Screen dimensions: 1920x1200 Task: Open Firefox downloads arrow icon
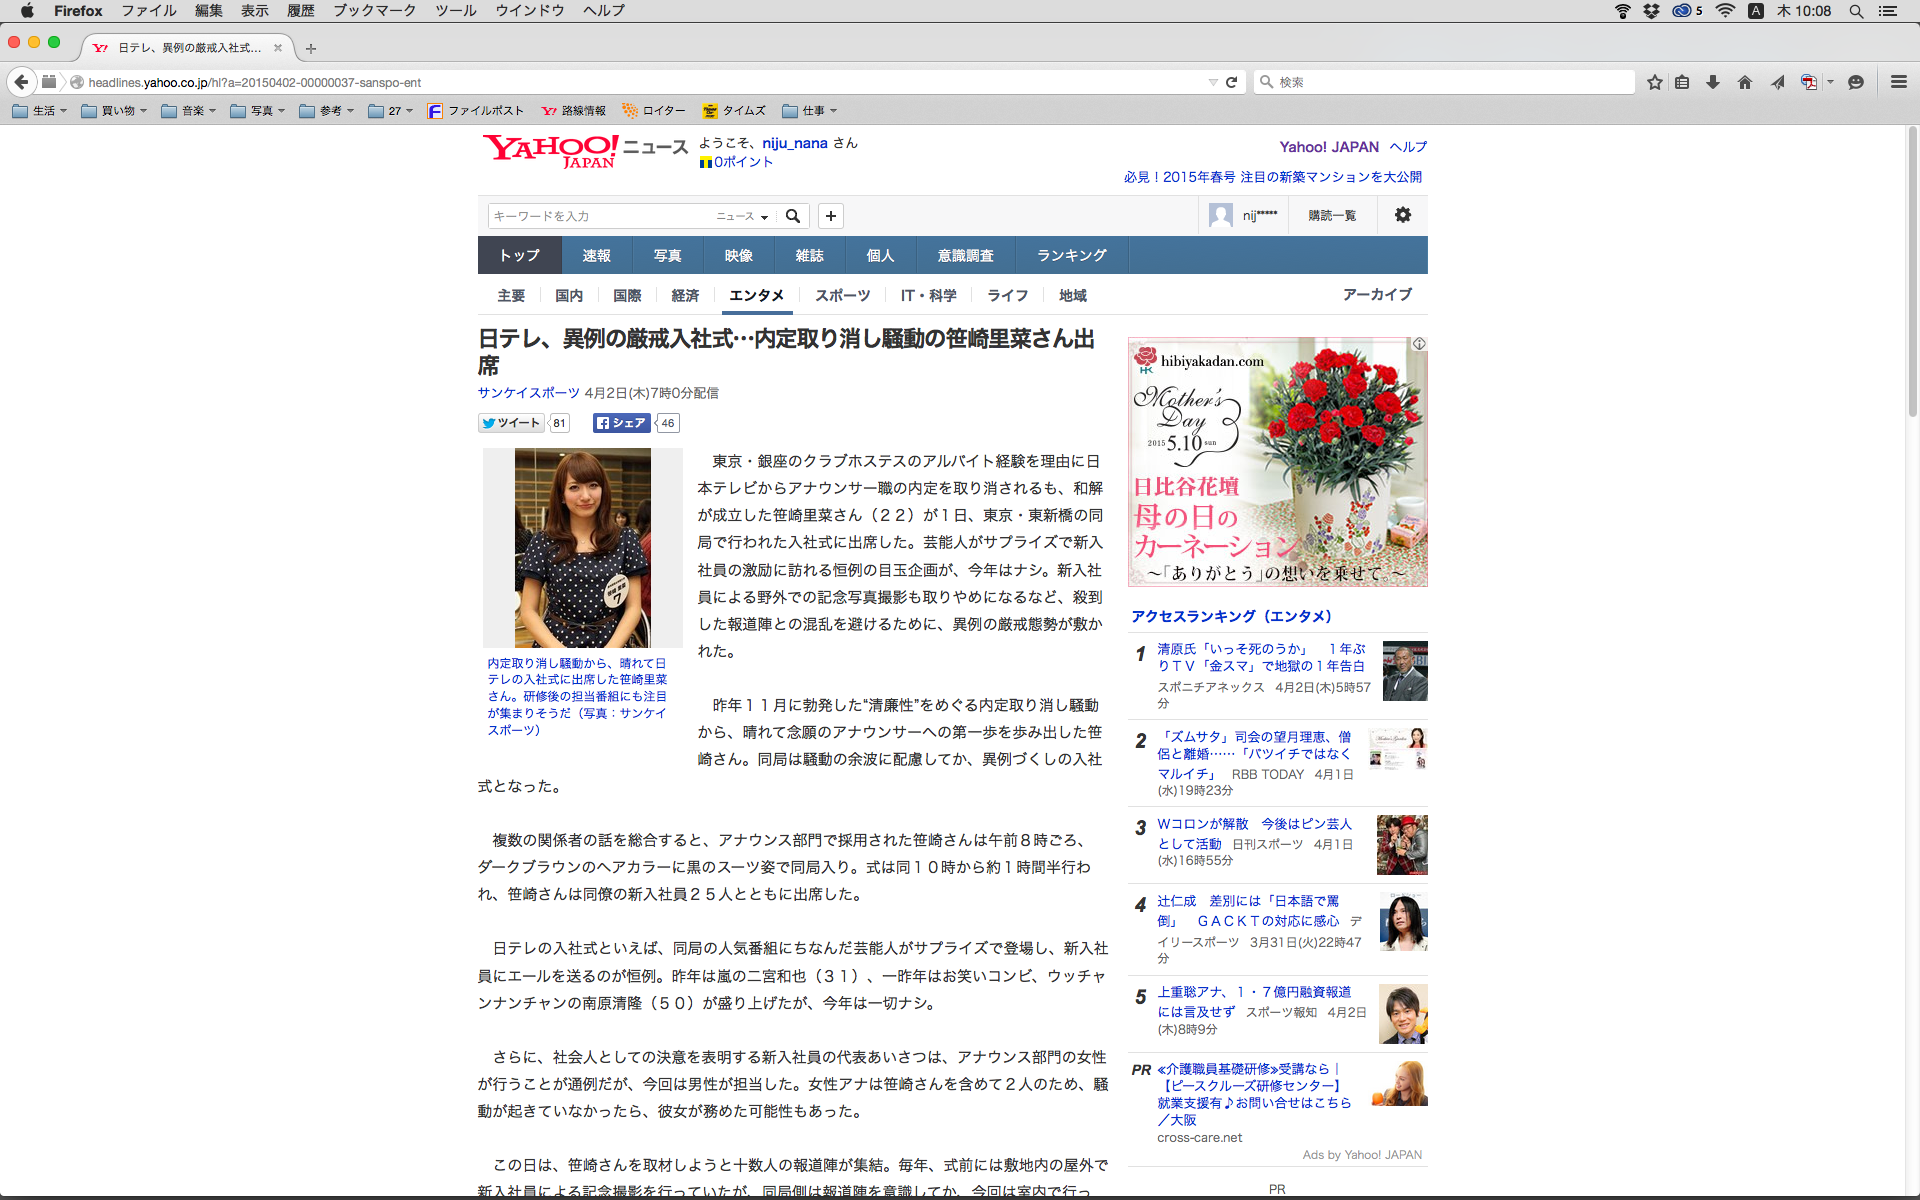tap(1713, 82)
